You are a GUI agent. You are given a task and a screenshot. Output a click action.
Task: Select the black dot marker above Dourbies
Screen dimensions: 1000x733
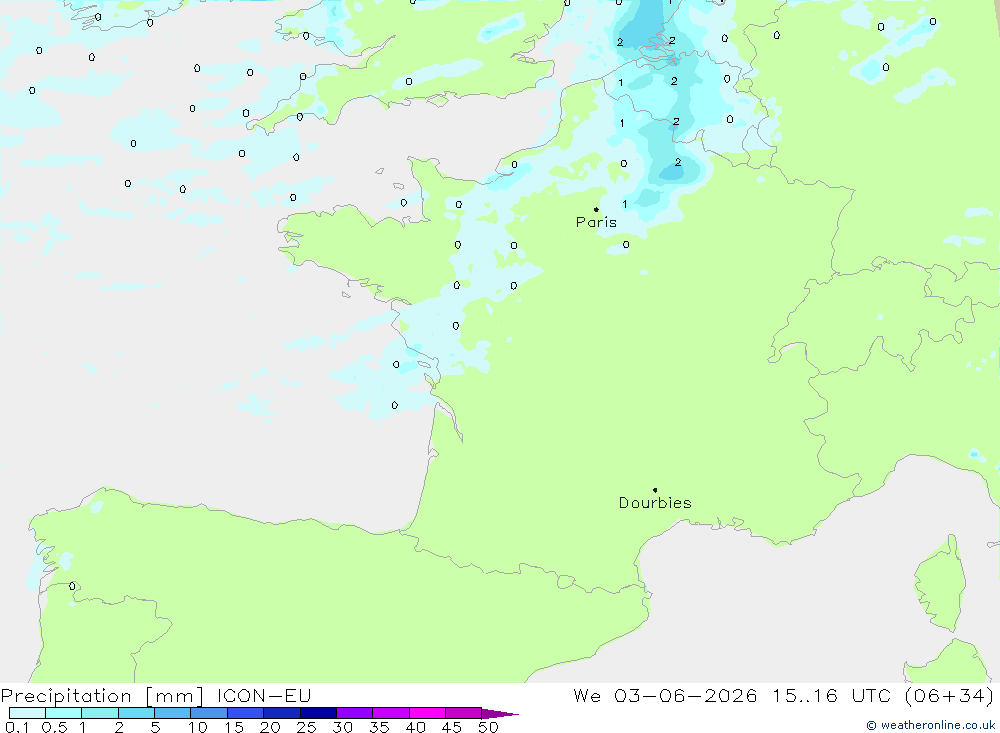coord(655,490)
